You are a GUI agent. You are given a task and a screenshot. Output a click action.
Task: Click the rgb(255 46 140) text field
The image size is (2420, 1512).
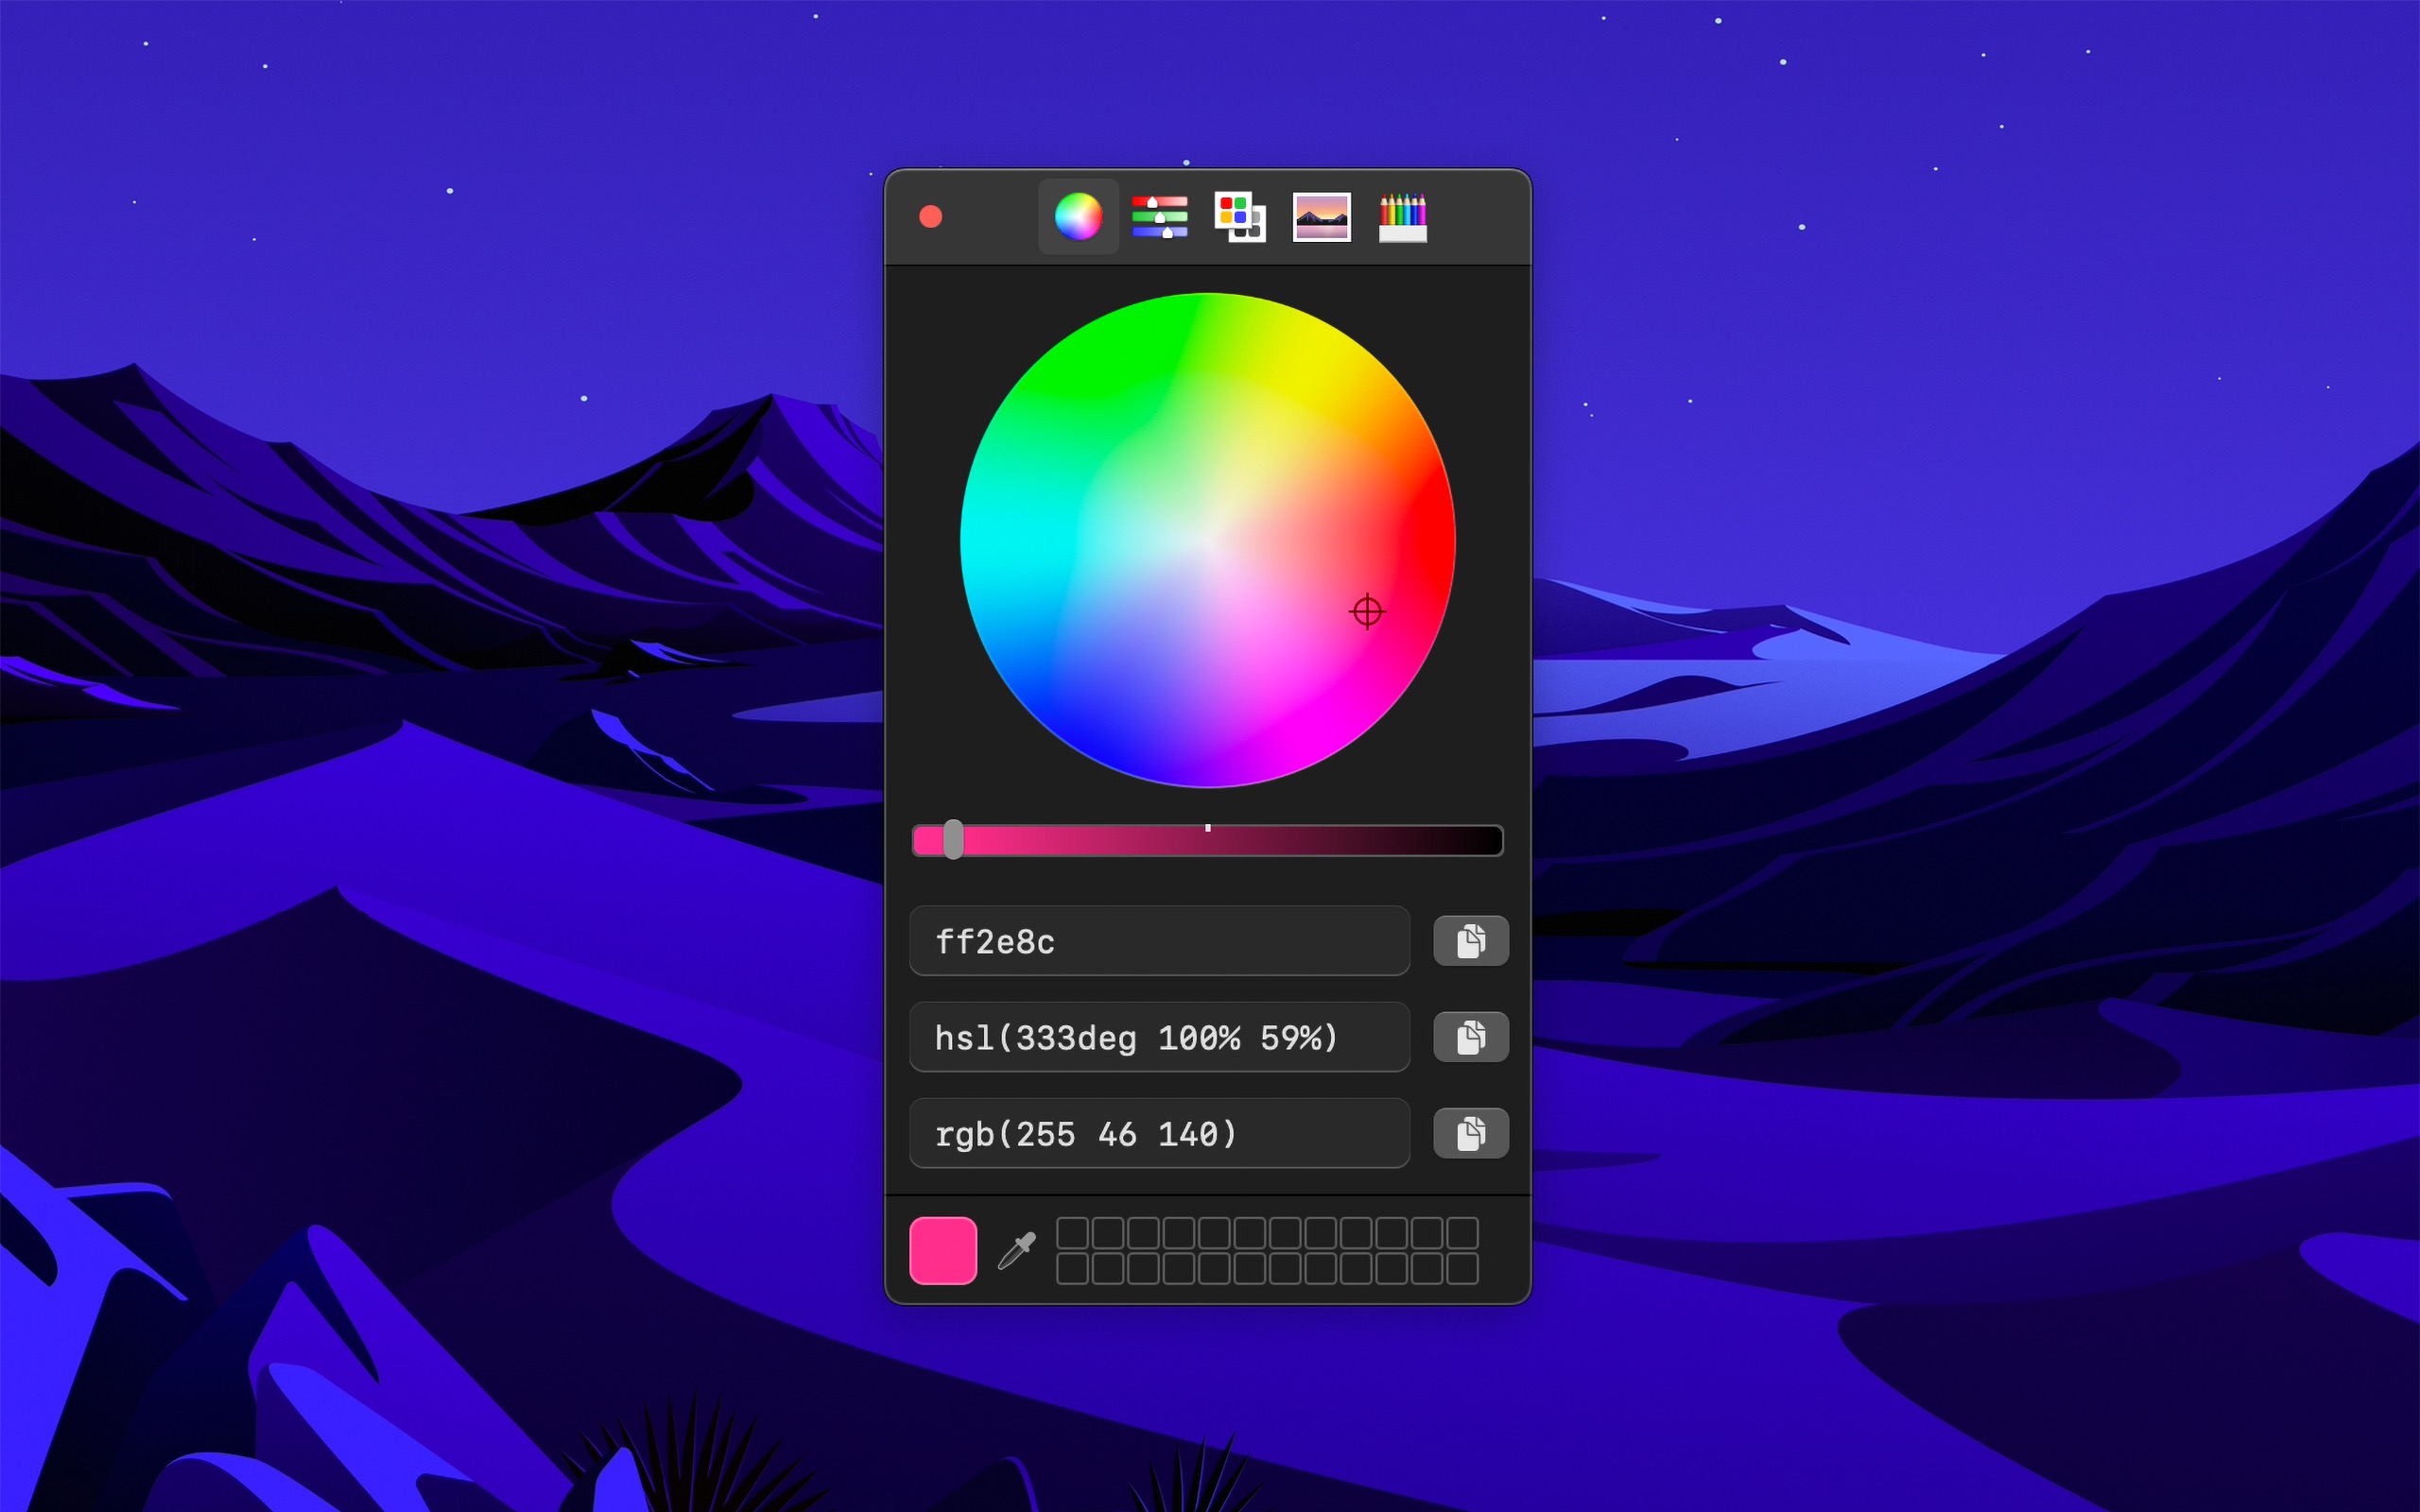(1159, 1133)
